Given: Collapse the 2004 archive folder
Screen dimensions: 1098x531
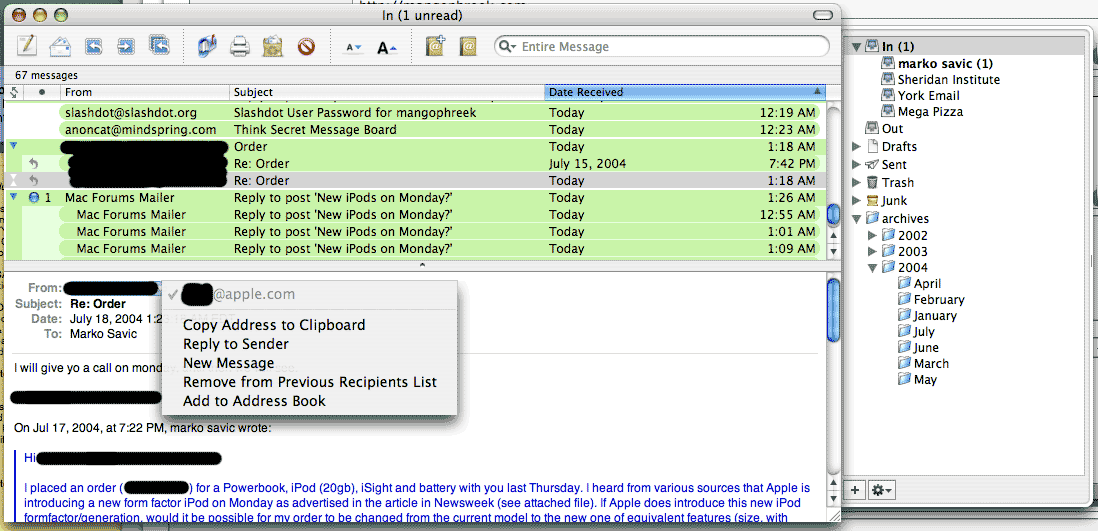Looking at the screenshot, I should click(873, 268).
